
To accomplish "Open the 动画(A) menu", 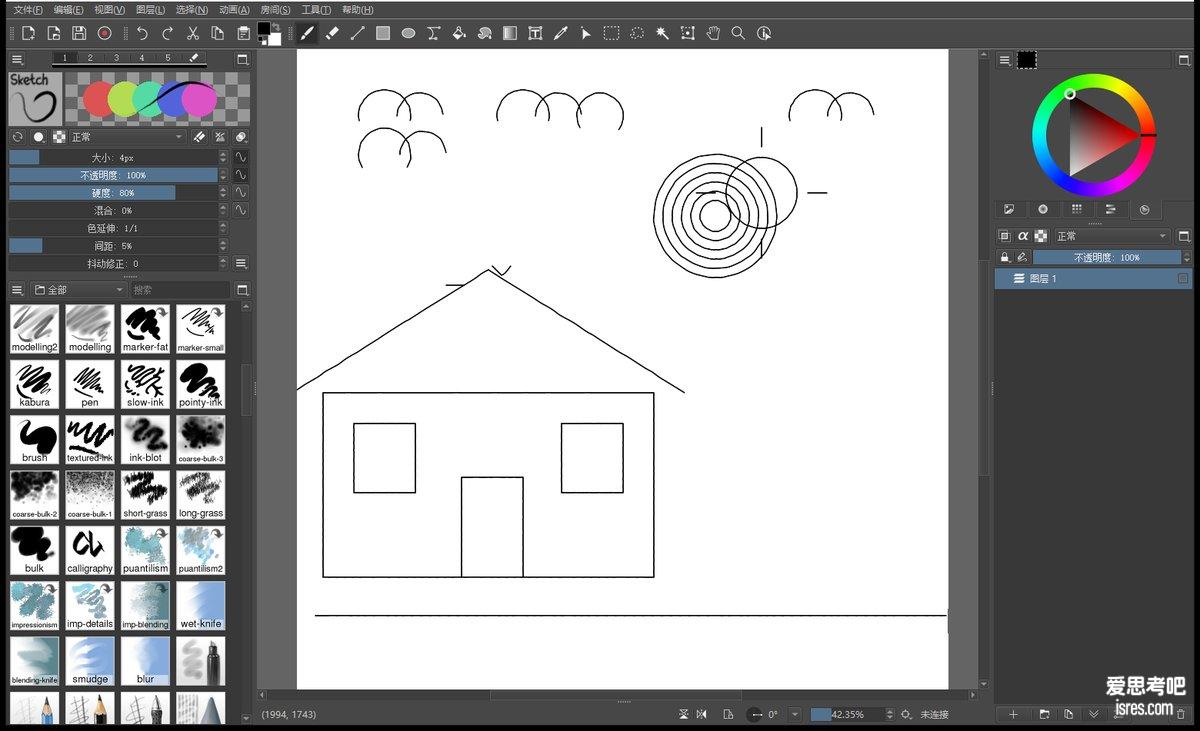I will coord(234,9).
